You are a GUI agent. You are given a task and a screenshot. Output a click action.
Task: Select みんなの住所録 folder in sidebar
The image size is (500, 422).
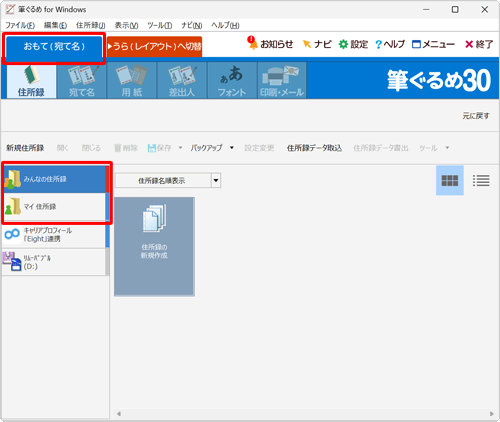[55, 179]
